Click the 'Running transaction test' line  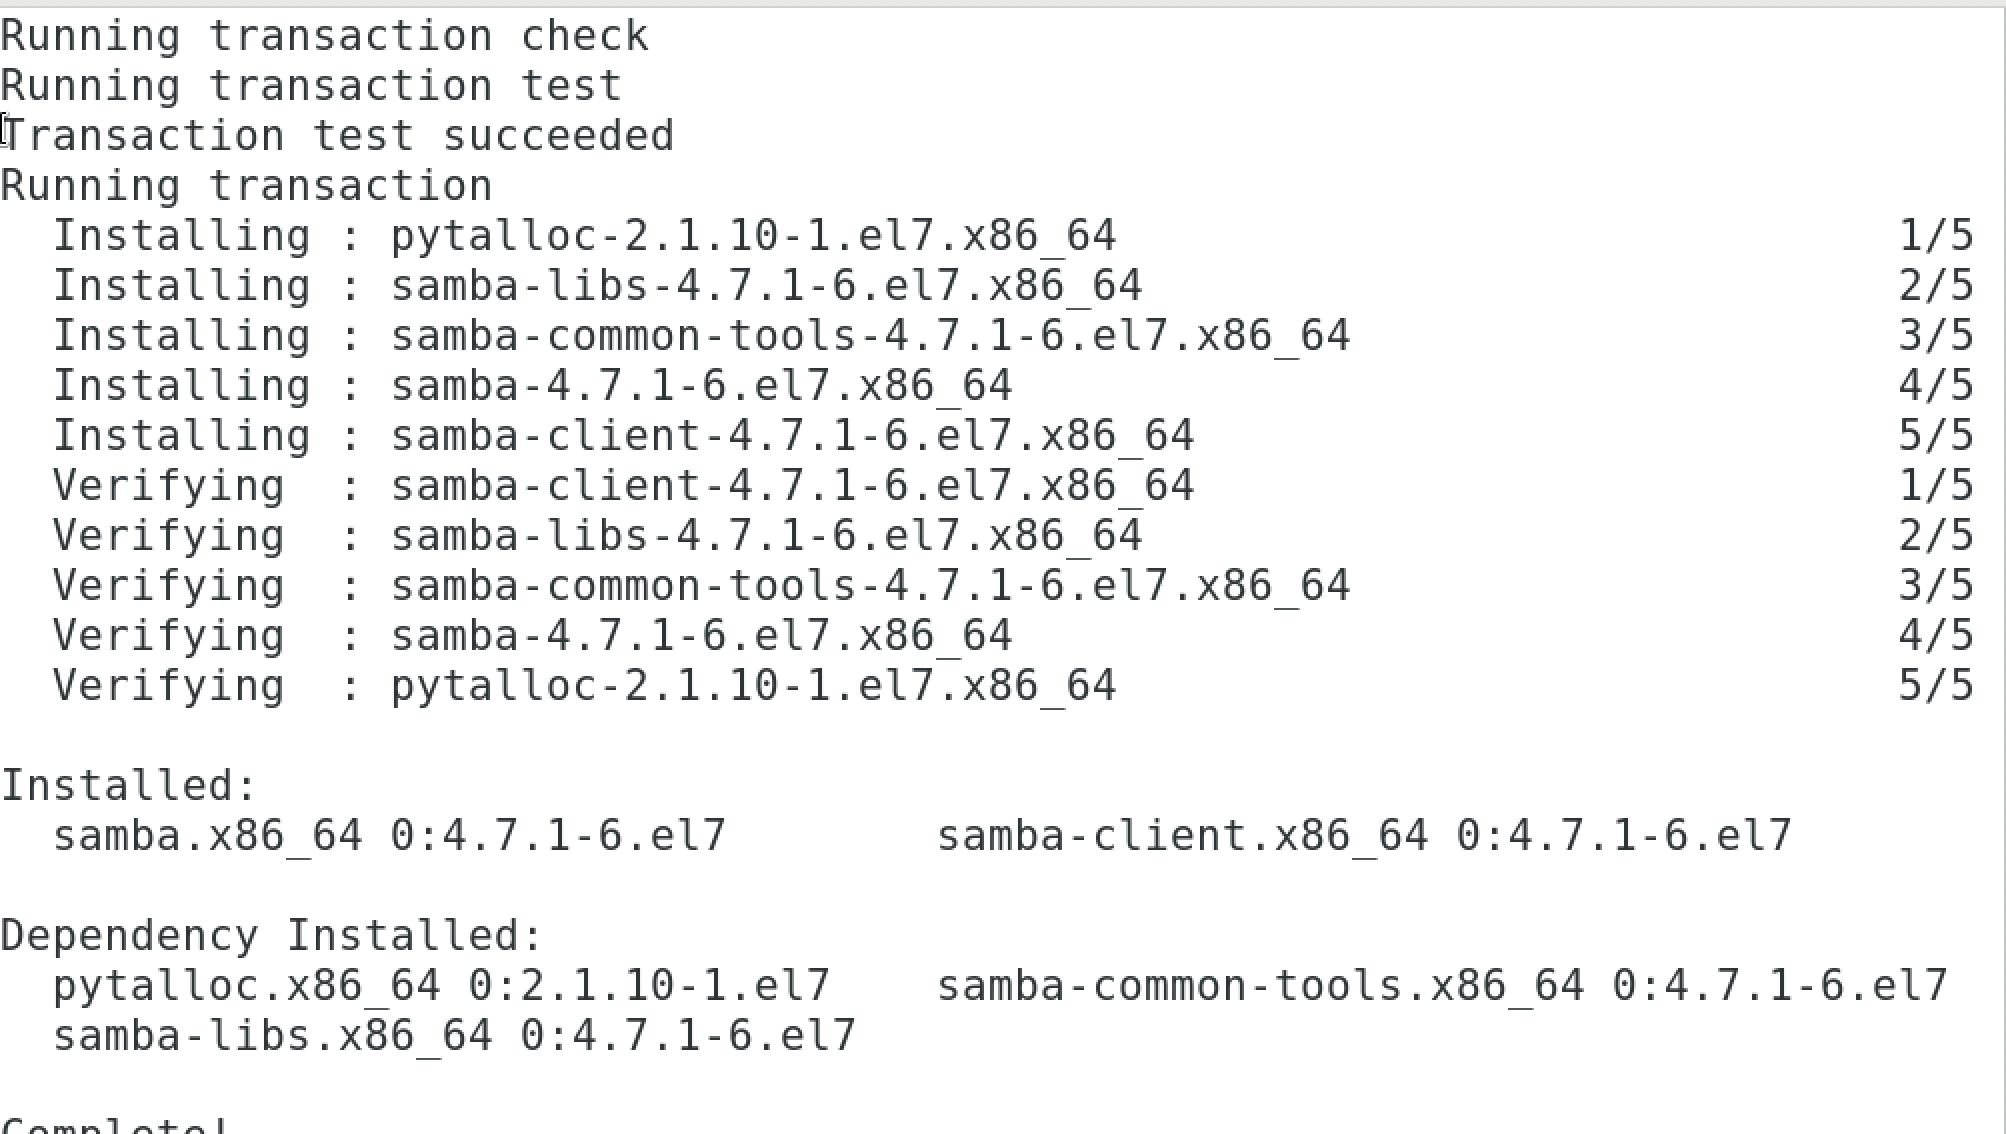(312, 86)
